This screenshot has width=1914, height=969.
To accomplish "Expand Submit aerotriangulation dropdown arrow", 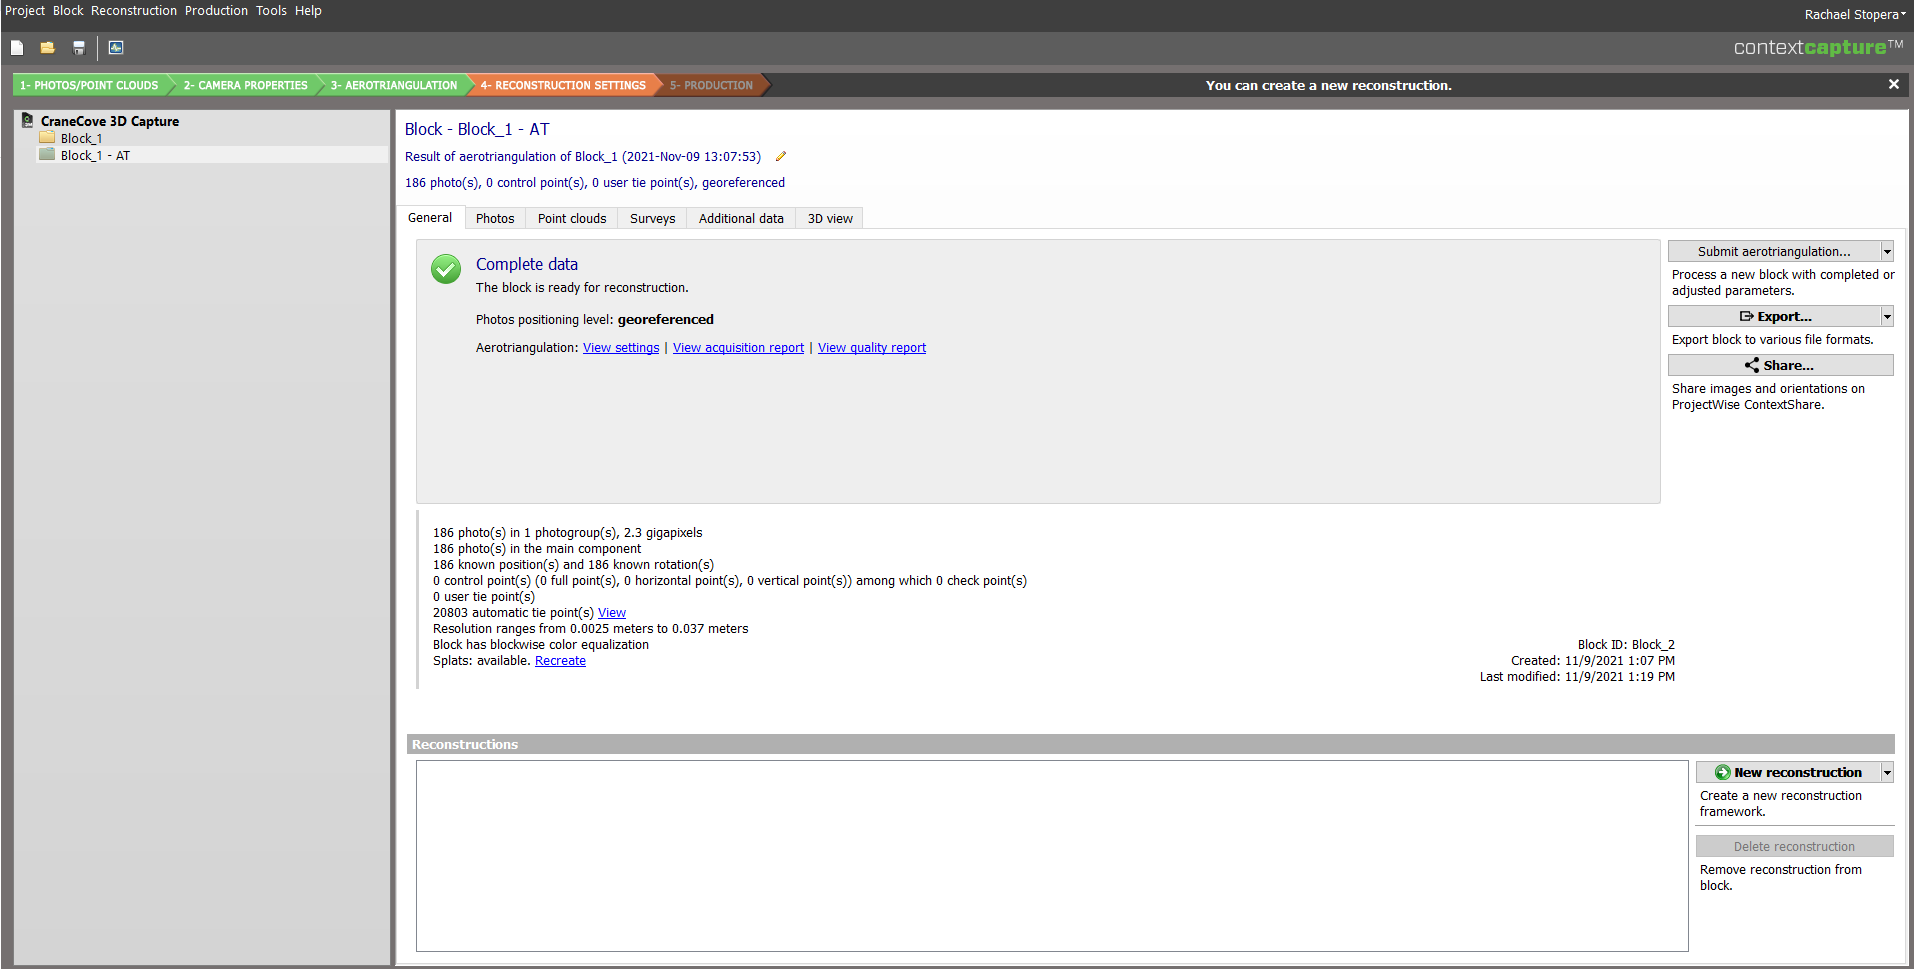I will click(x=1887, y=251).
